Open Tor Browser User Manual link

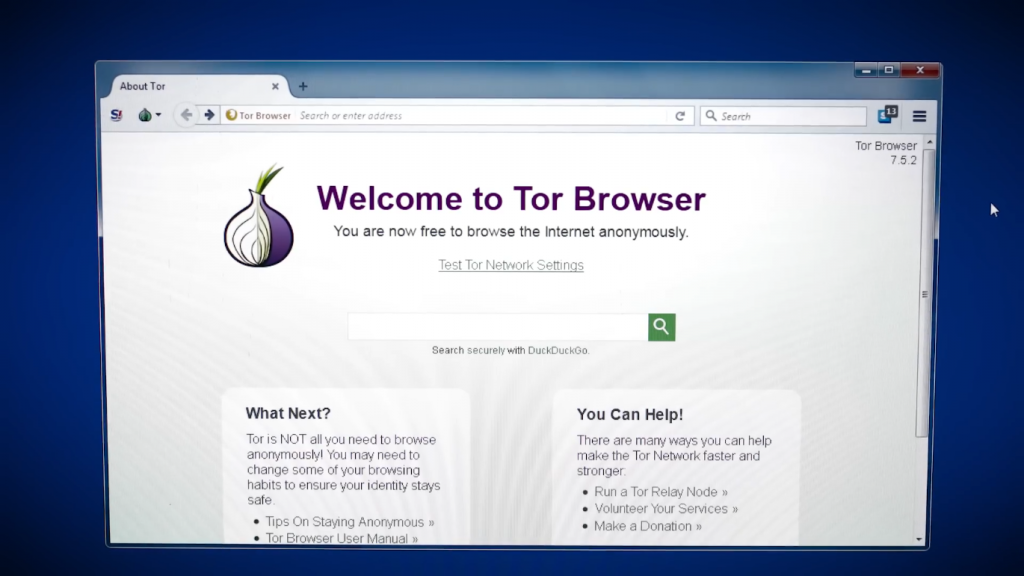[x=342, y=539]
